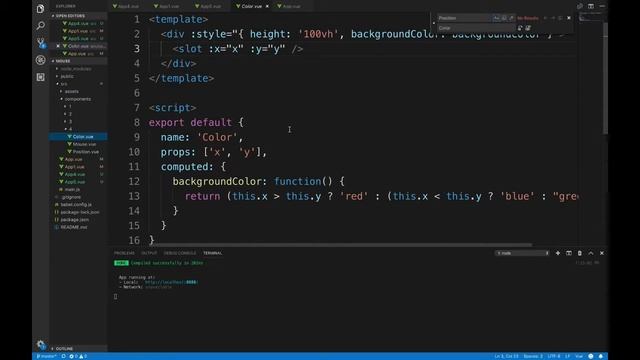Click the replace input containing 'Color'
Screen dimensions: 640x360
477,28
